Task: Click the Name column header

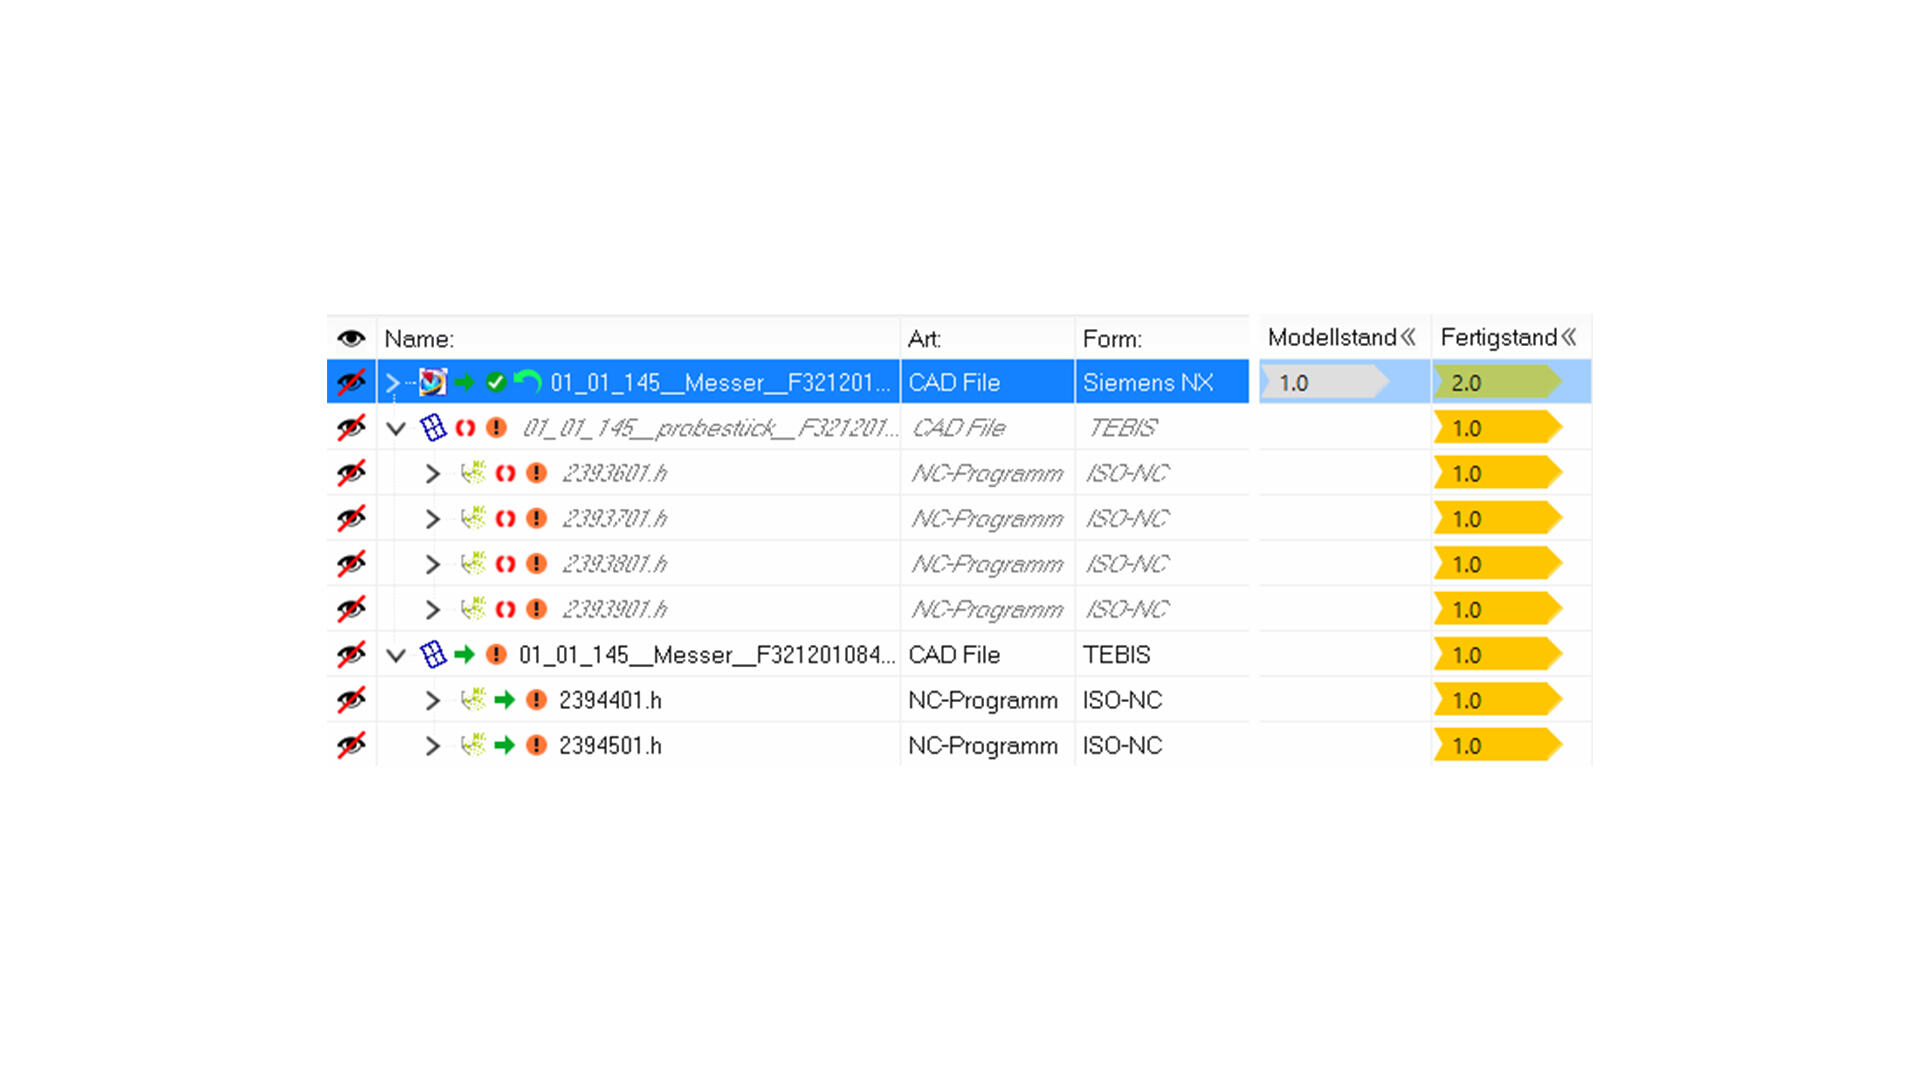Action: coord(419,339)
